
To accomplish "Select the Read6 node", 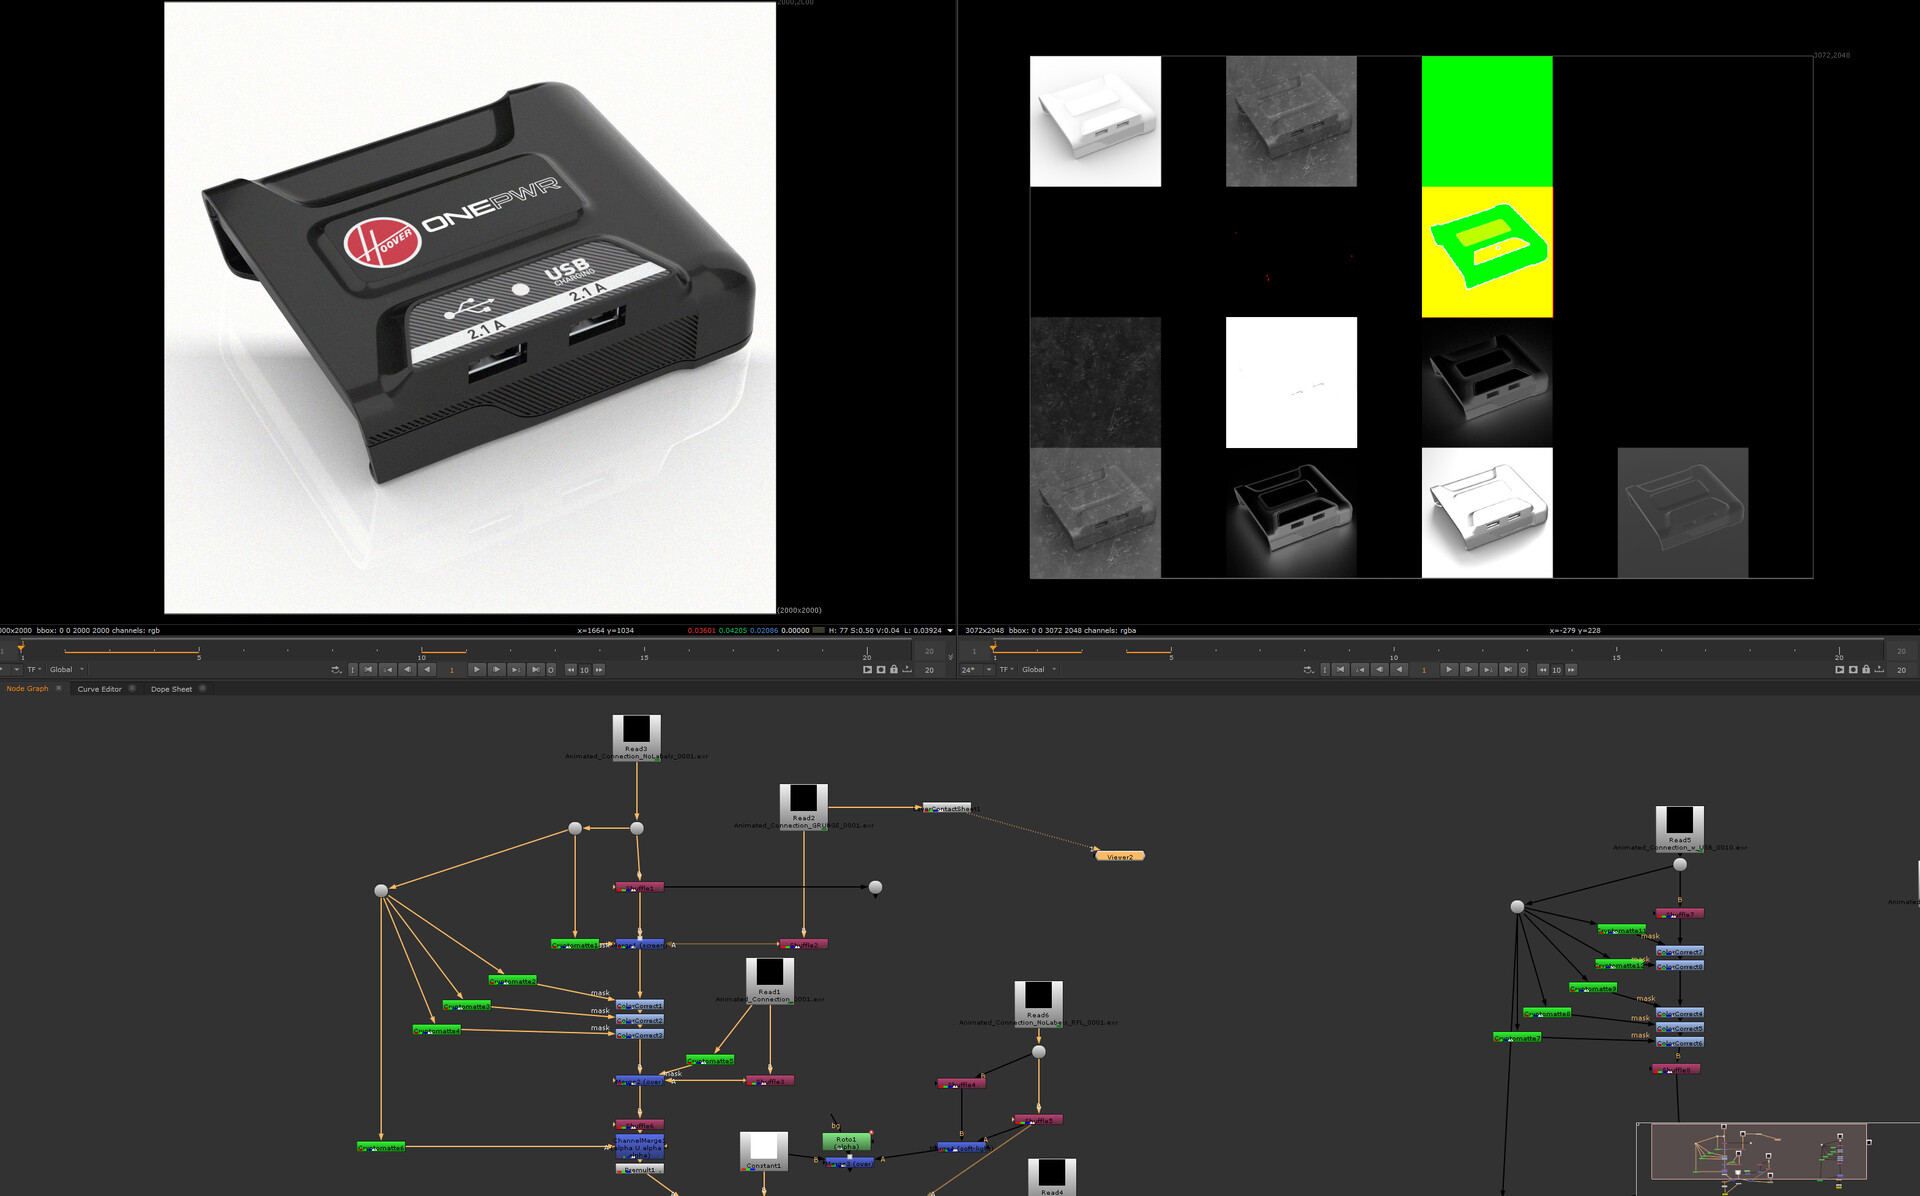I will coord(1039,1002).
